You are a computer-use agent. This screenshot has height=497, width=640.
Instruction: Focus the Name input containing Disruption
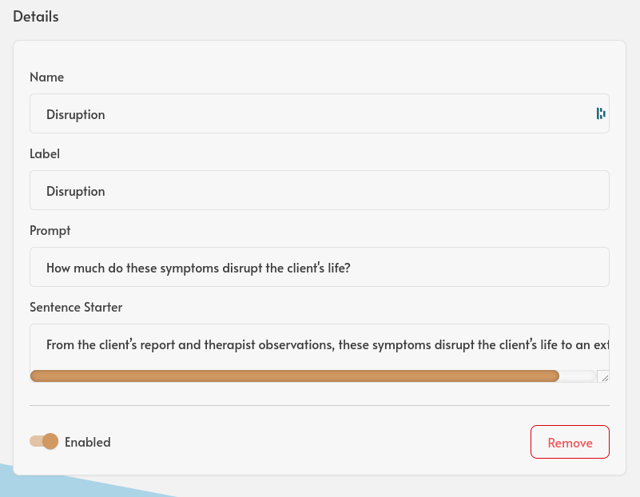point(319,113)
